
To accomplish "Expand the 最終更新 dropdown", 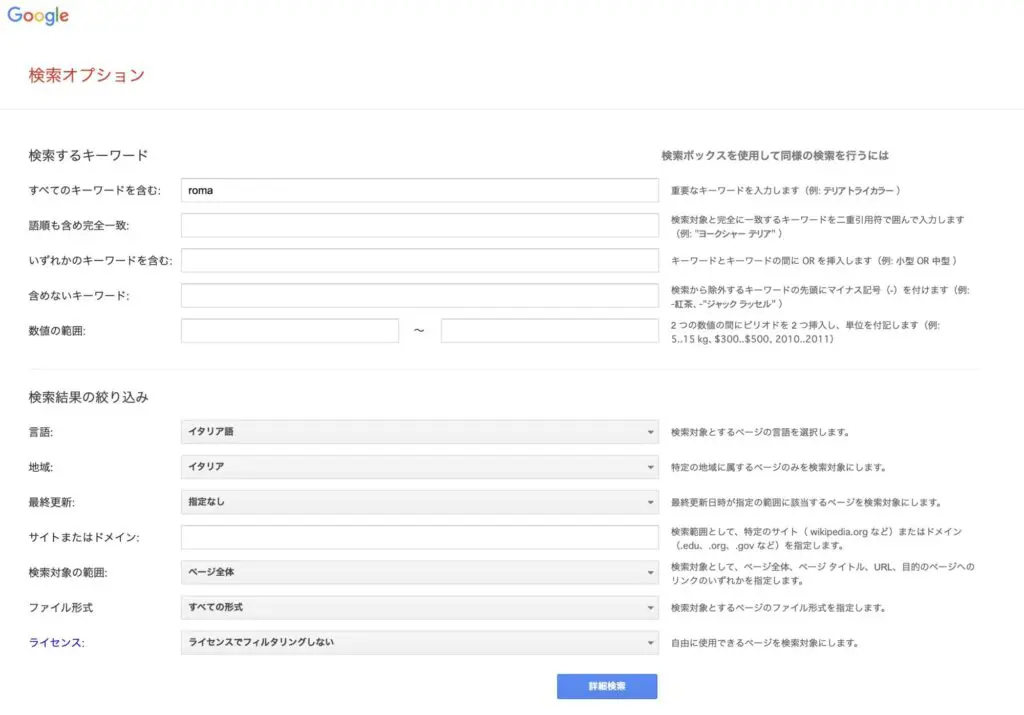I will pyautogui.click(x=419, y=502).
